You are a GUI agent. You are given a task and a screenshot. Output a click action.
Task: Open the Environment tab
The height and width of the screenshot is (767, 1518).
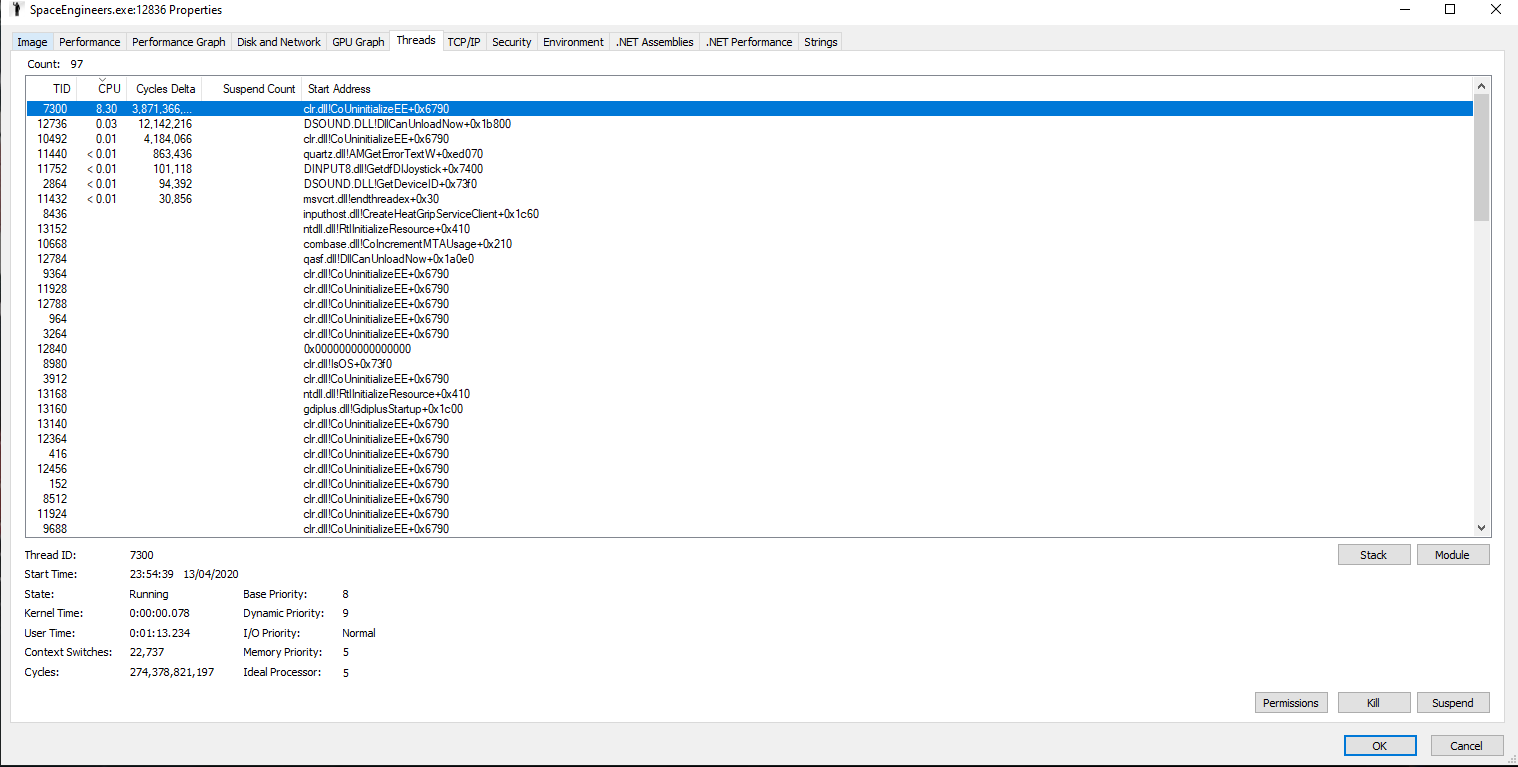click(x=573, y=42)
